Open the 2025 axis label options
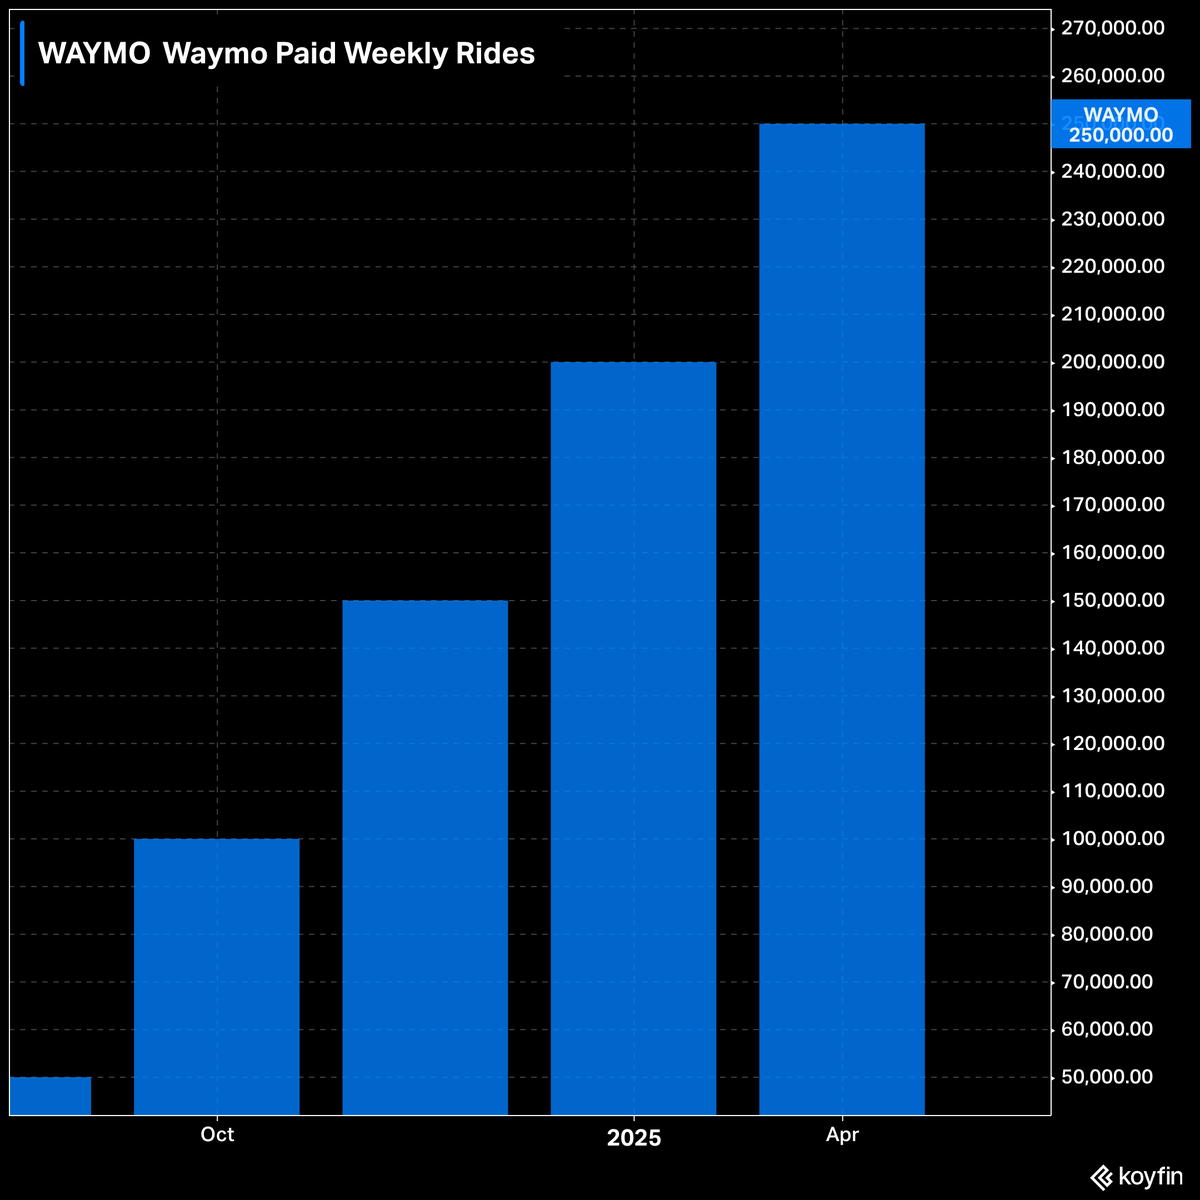This screenshot has width=1200, height=1200. point(634,1138)
